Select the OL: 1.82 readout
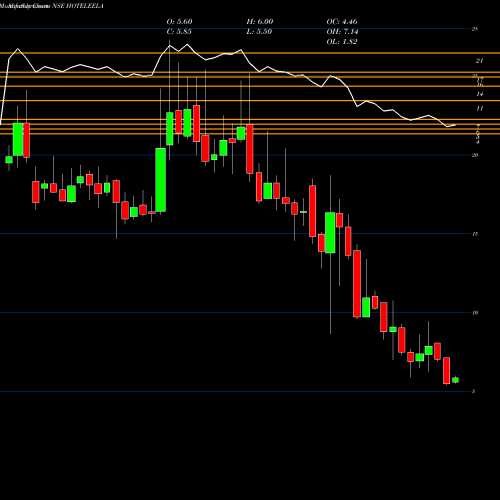Screen dimensions: 500x500 coord(342,42)
